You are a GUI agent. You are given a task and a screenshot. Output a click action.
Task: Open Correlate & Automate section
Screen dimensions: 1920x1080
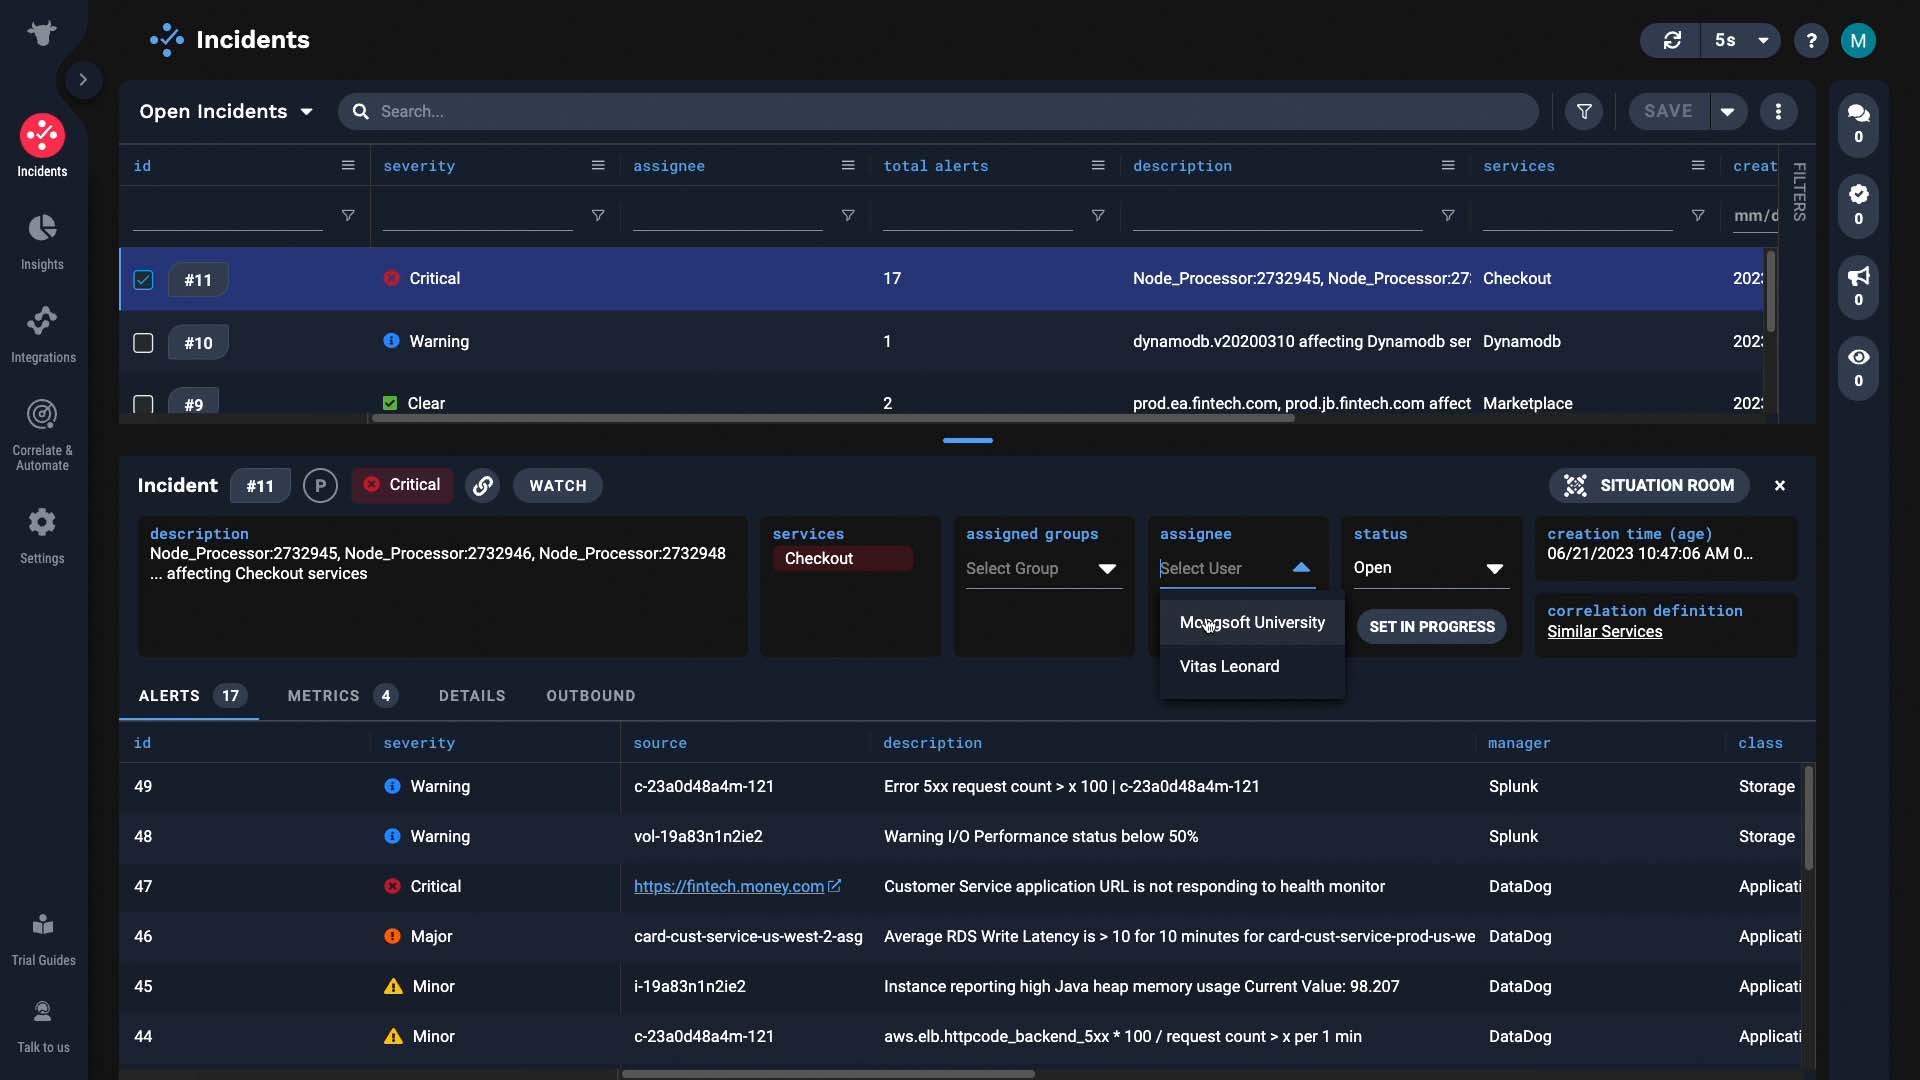pos(42,434)
